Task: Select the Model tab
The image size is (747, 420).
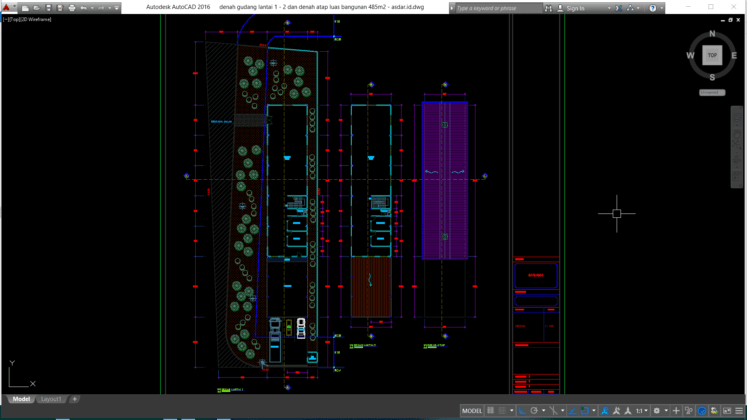Action: (21, 399)
